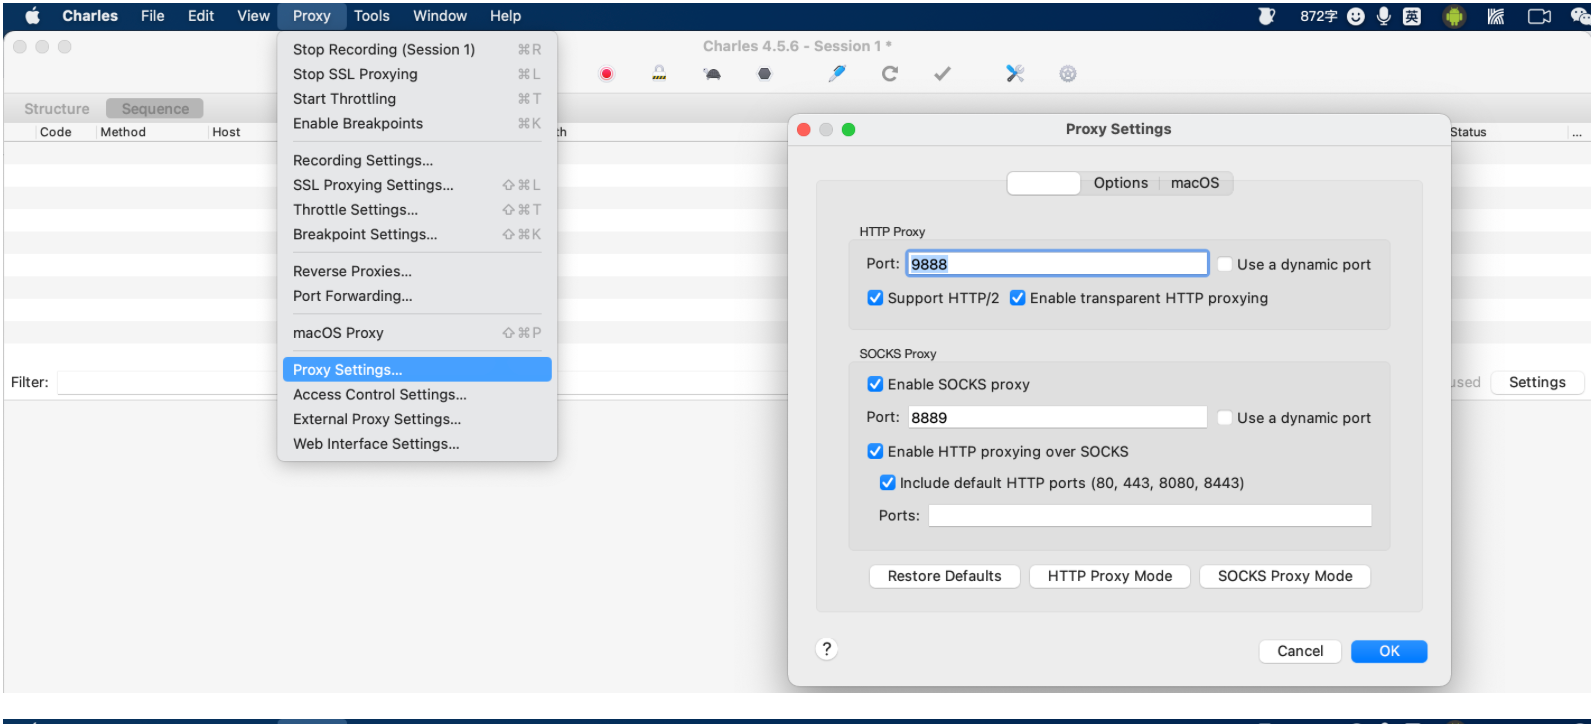This screenshot has width=1594, height=724.
Task: Click the help question mark button
Action: (x=827, y=649)
